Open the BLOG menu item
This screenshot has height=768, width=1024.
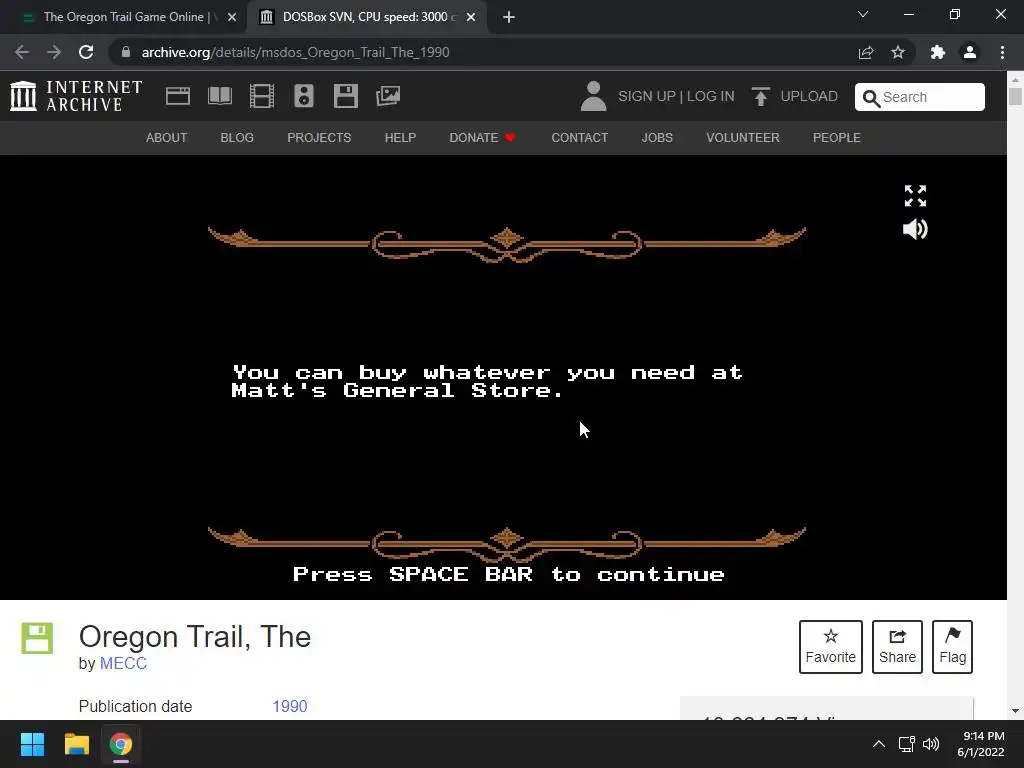tap(237, 138)
